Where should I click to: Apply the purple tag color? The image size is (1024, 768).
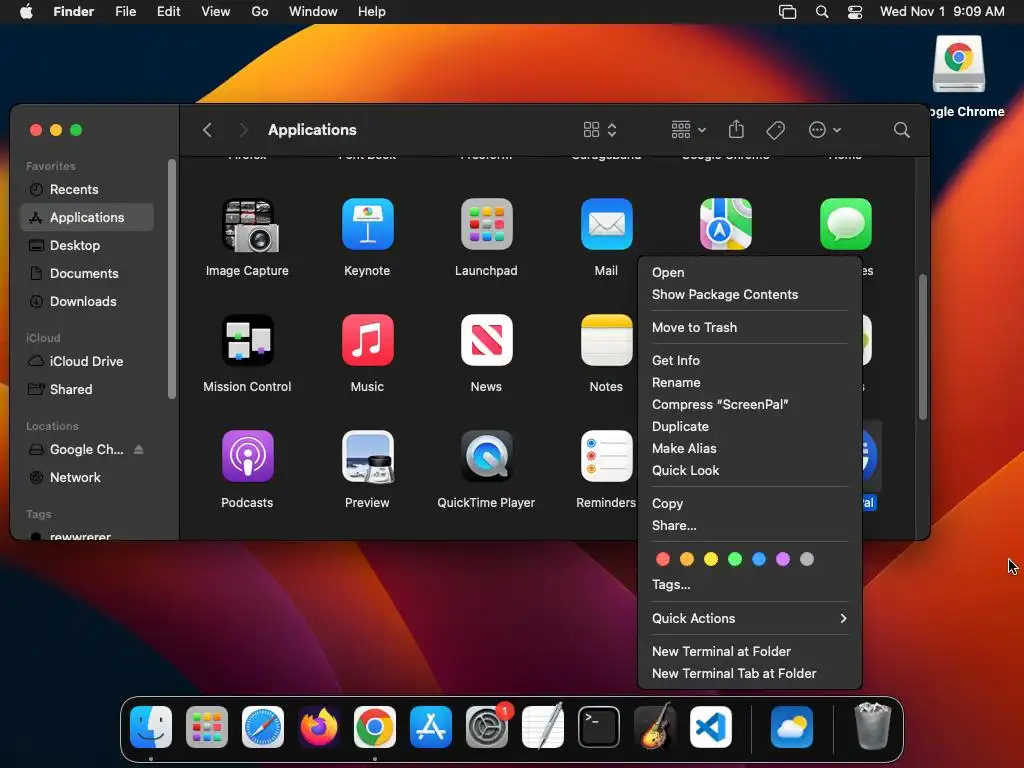(x=783, y=559)
